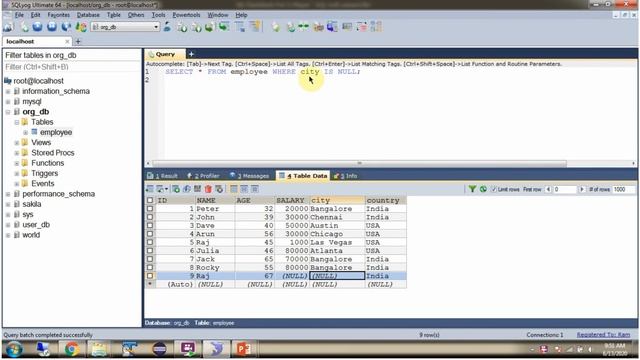The height and width of the screenshot is (360, 640).
Task: Check the row checkbox for Dave
Action: [x=150, y=225]
